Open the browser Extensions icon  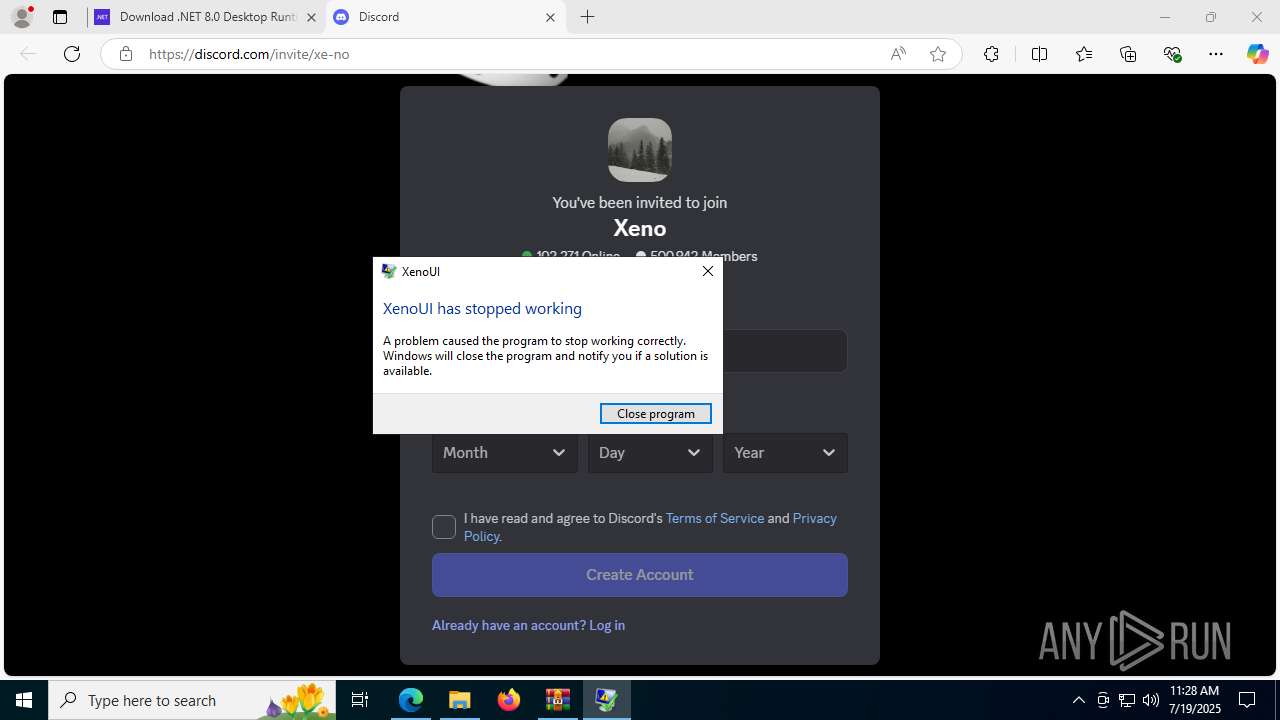pyautogui.click(x=991, y=54)
